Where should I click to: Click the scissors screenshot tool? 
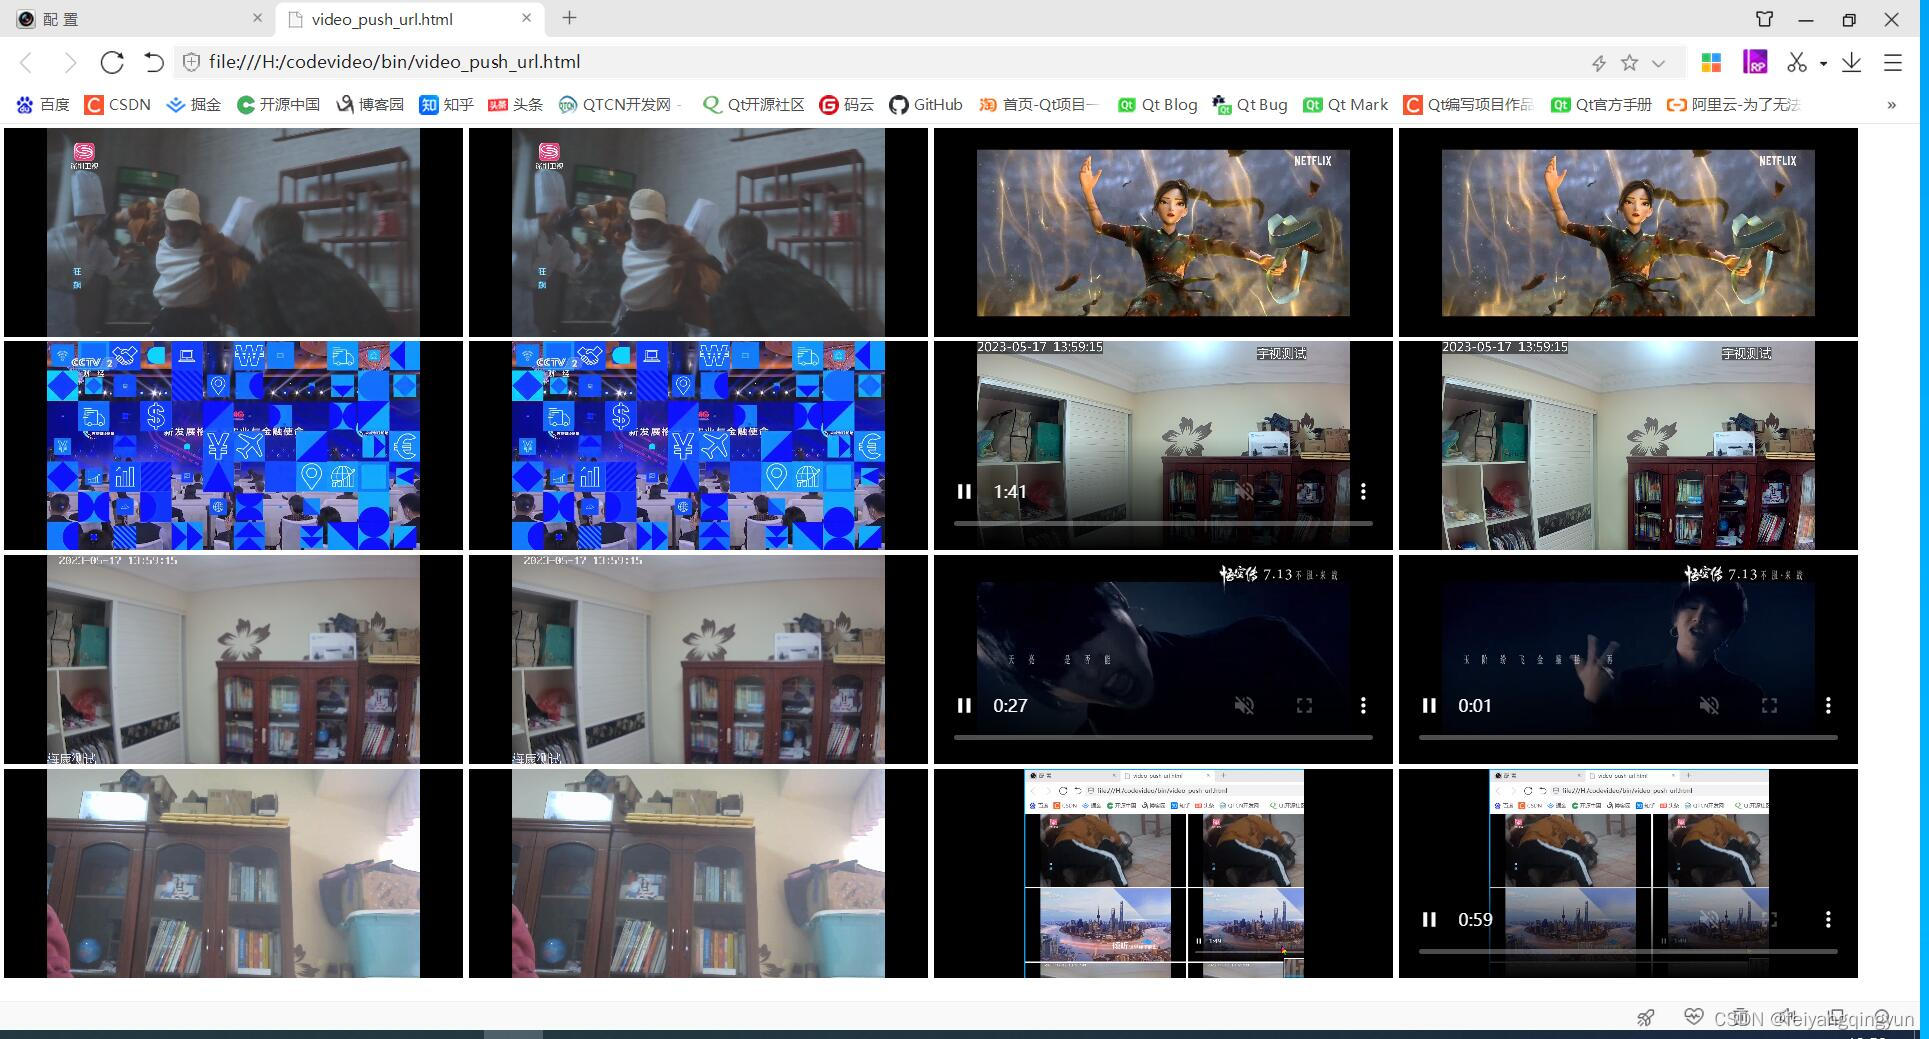tap(1797, 62)
